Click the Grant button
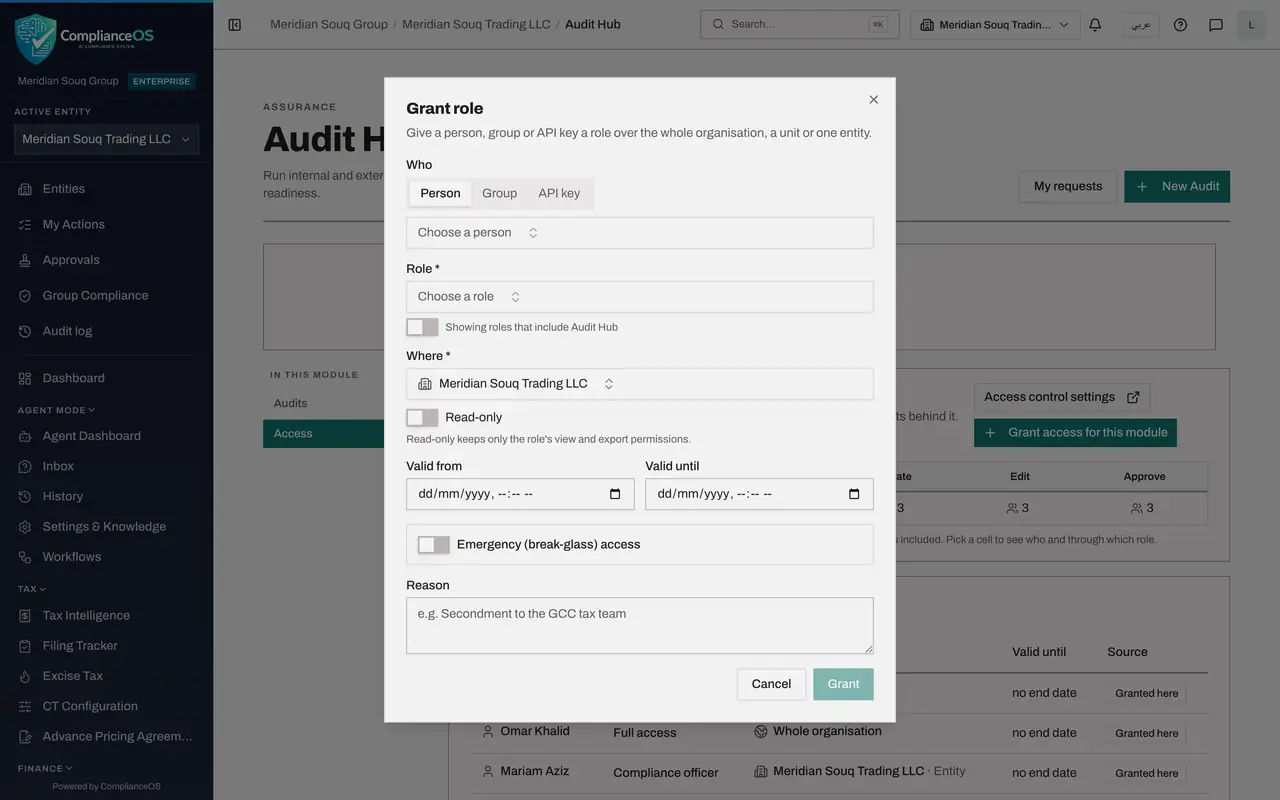The image size is (1280, 800). 843,684
